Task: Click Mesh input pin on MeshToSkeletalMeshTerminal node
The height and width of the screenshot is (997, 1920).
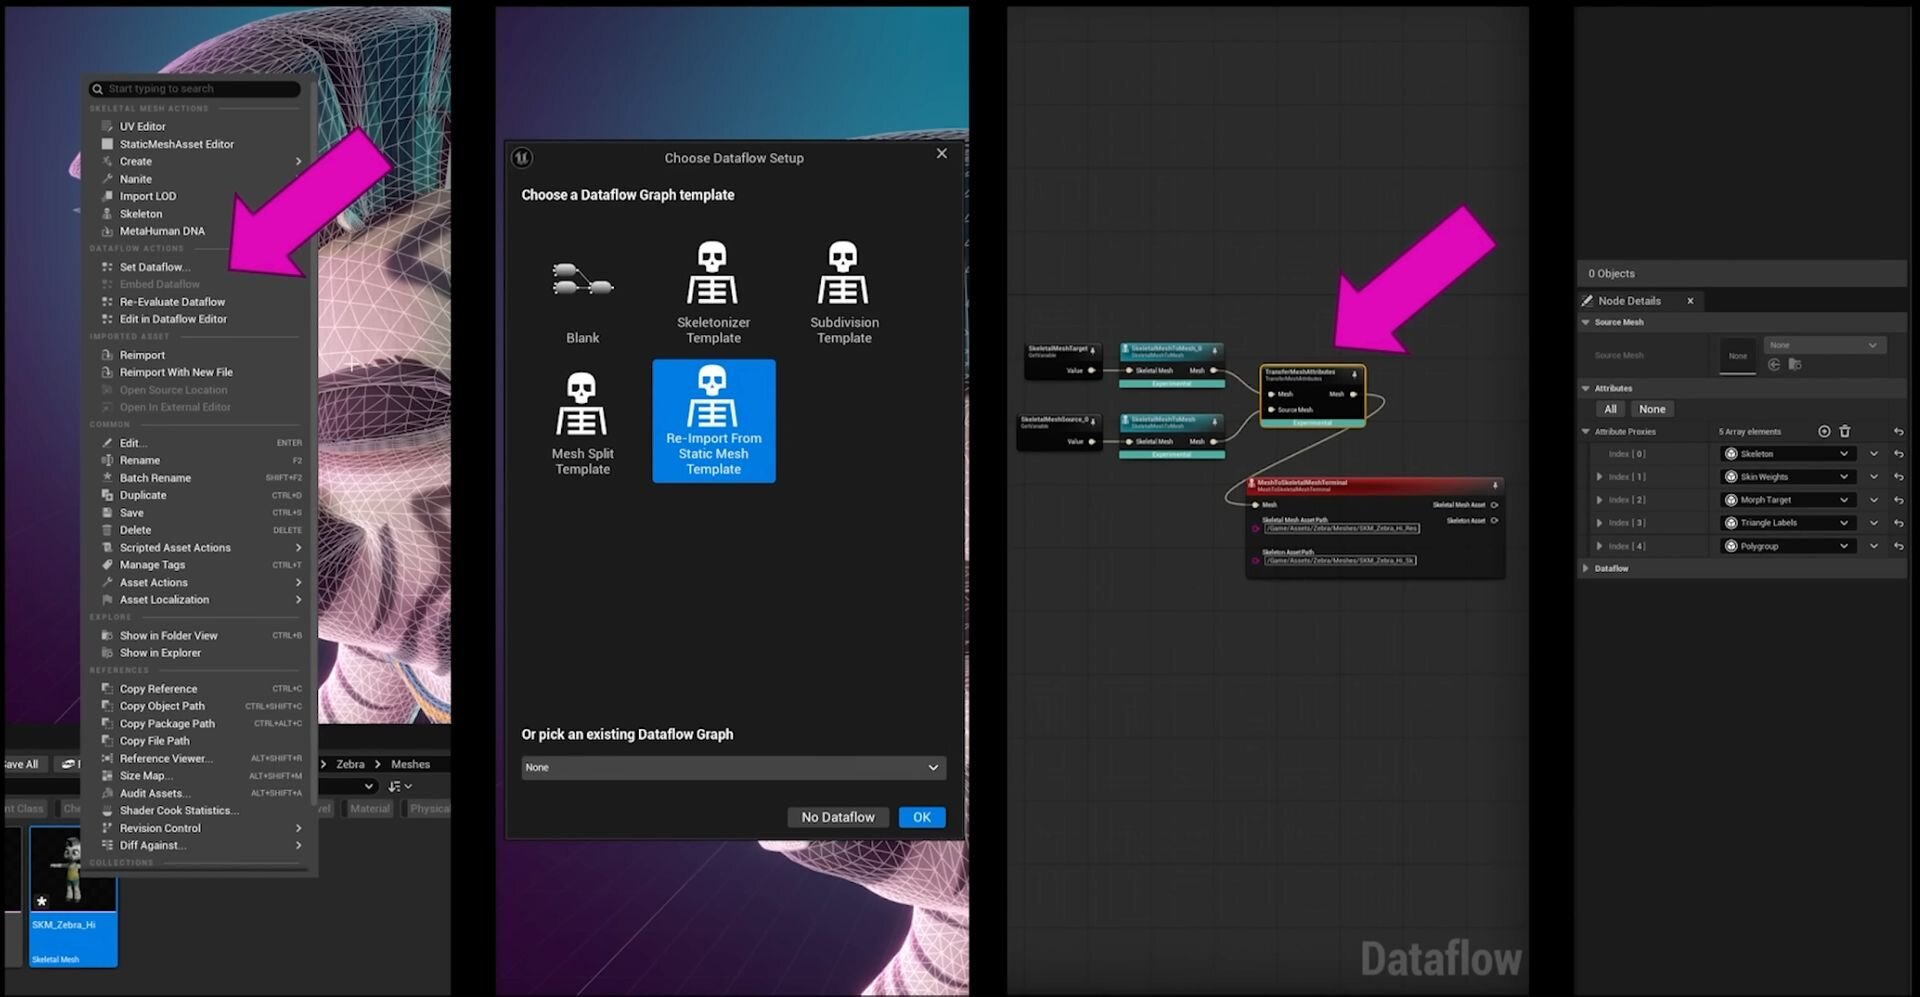Action: coord(1256,505)
